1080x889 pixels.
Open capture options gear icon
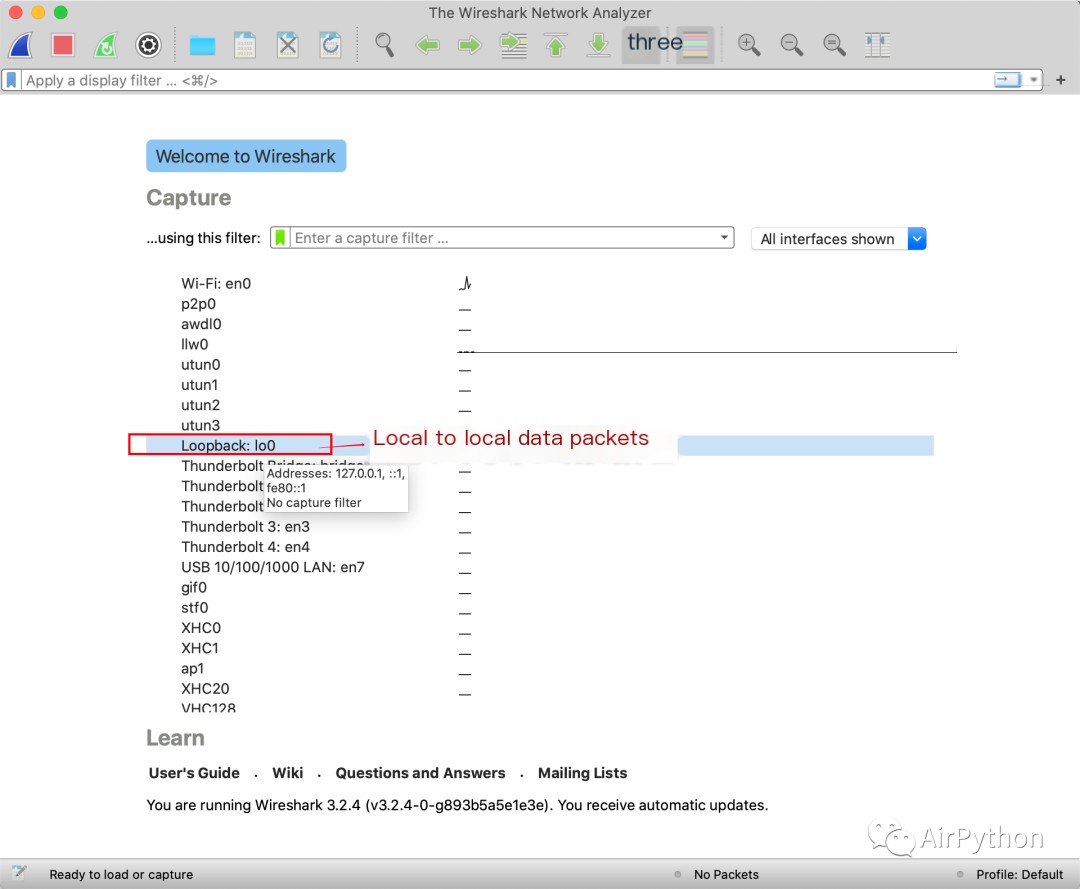point(148,45)
